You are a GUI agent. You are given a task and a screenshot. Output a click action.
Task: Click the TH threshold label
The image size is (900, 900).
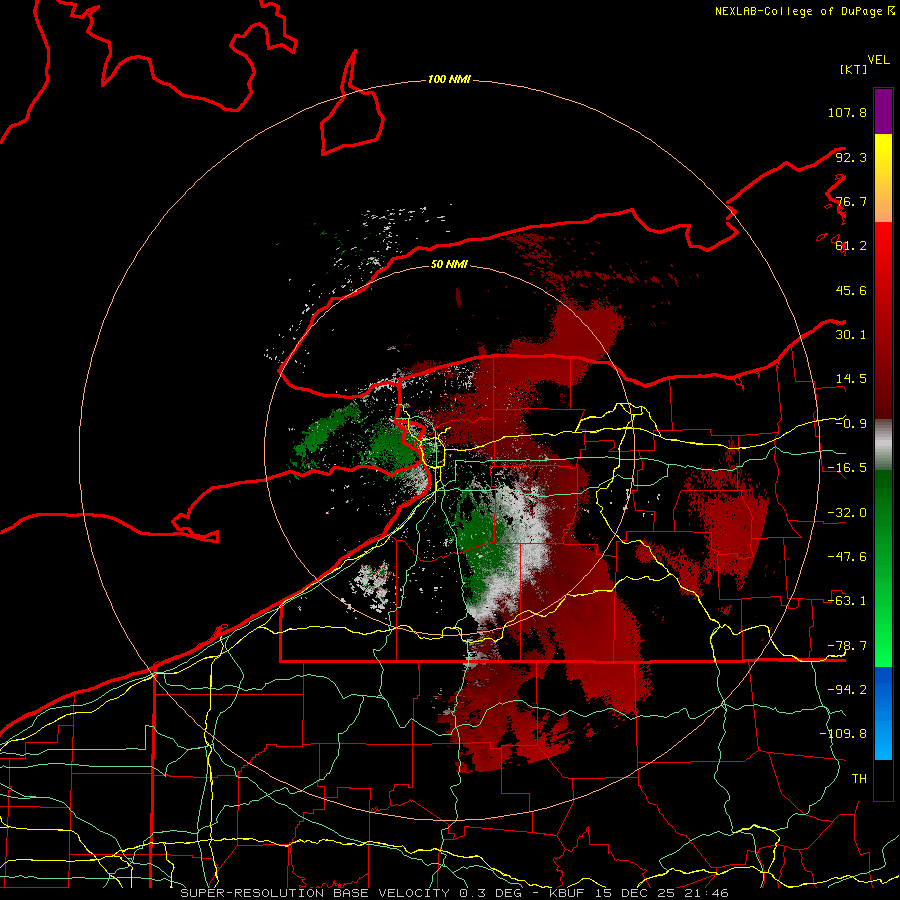pos(859,779)
